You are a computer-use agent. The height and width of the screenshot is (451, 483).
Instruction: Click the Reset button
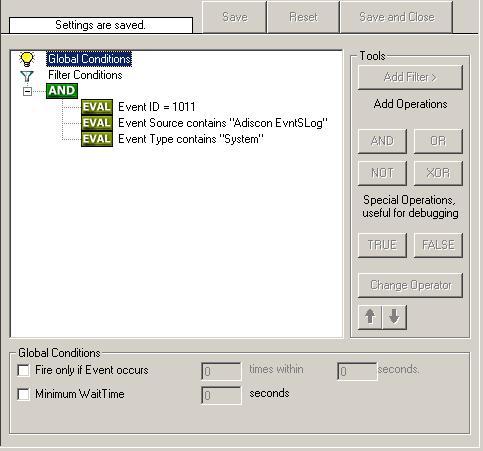[303, 17]
